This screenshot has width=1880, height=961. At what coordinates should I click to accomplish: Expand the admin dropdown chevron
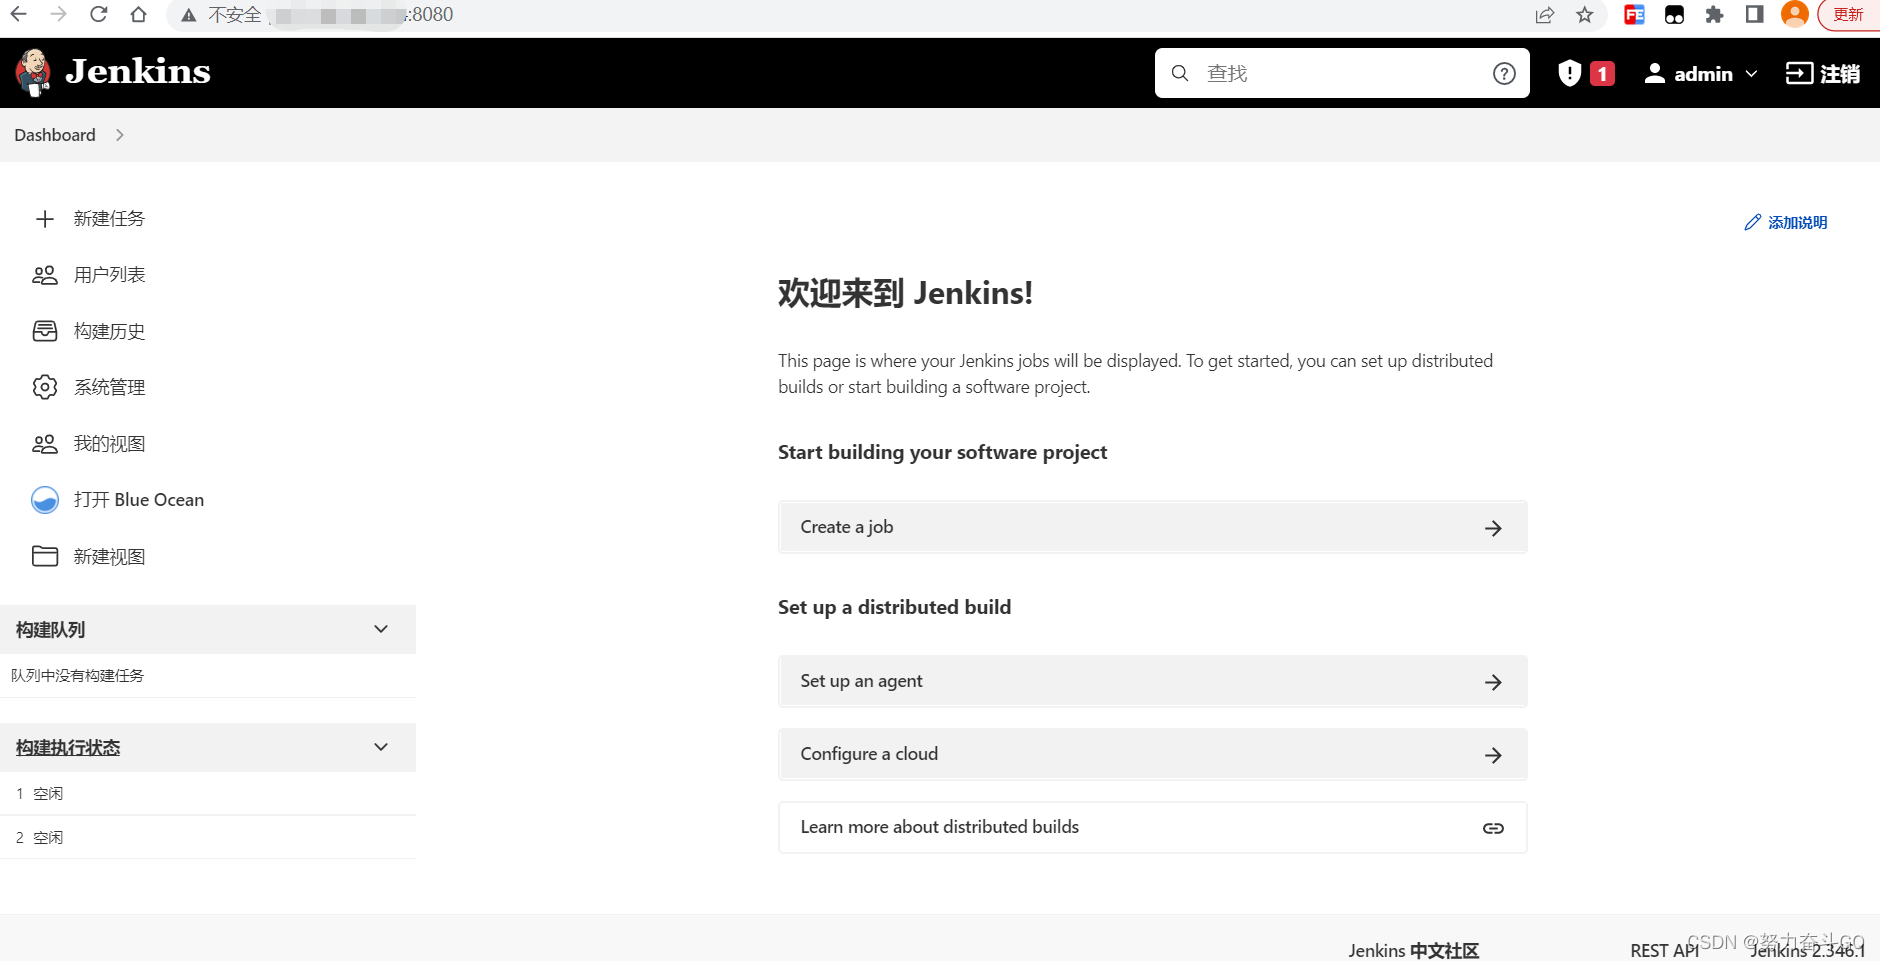pos(1751,74)
